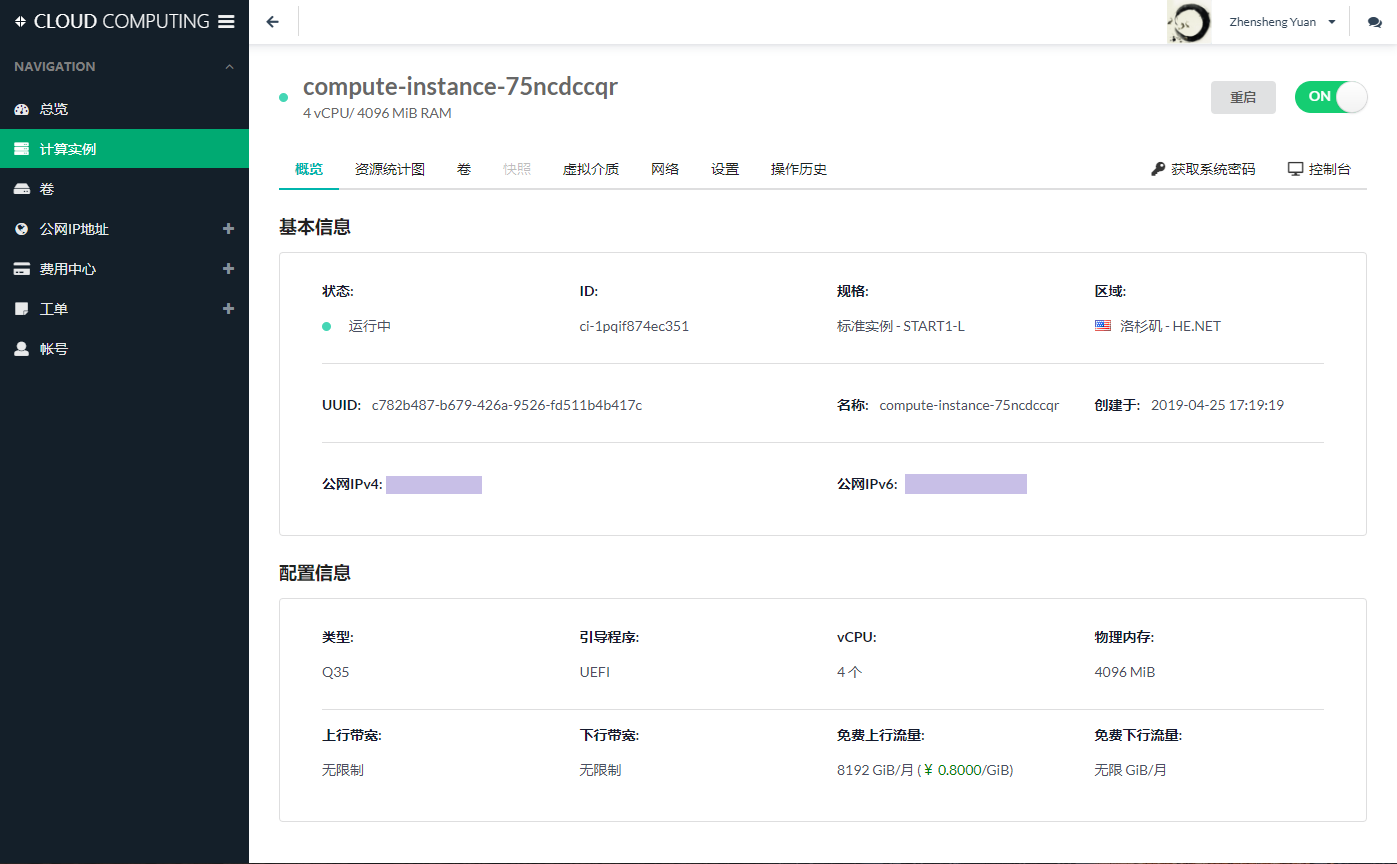Click the user avatar thumbnail
Screen dimensions: 1397x864
pyautogui.click(x=1189, y=22)
